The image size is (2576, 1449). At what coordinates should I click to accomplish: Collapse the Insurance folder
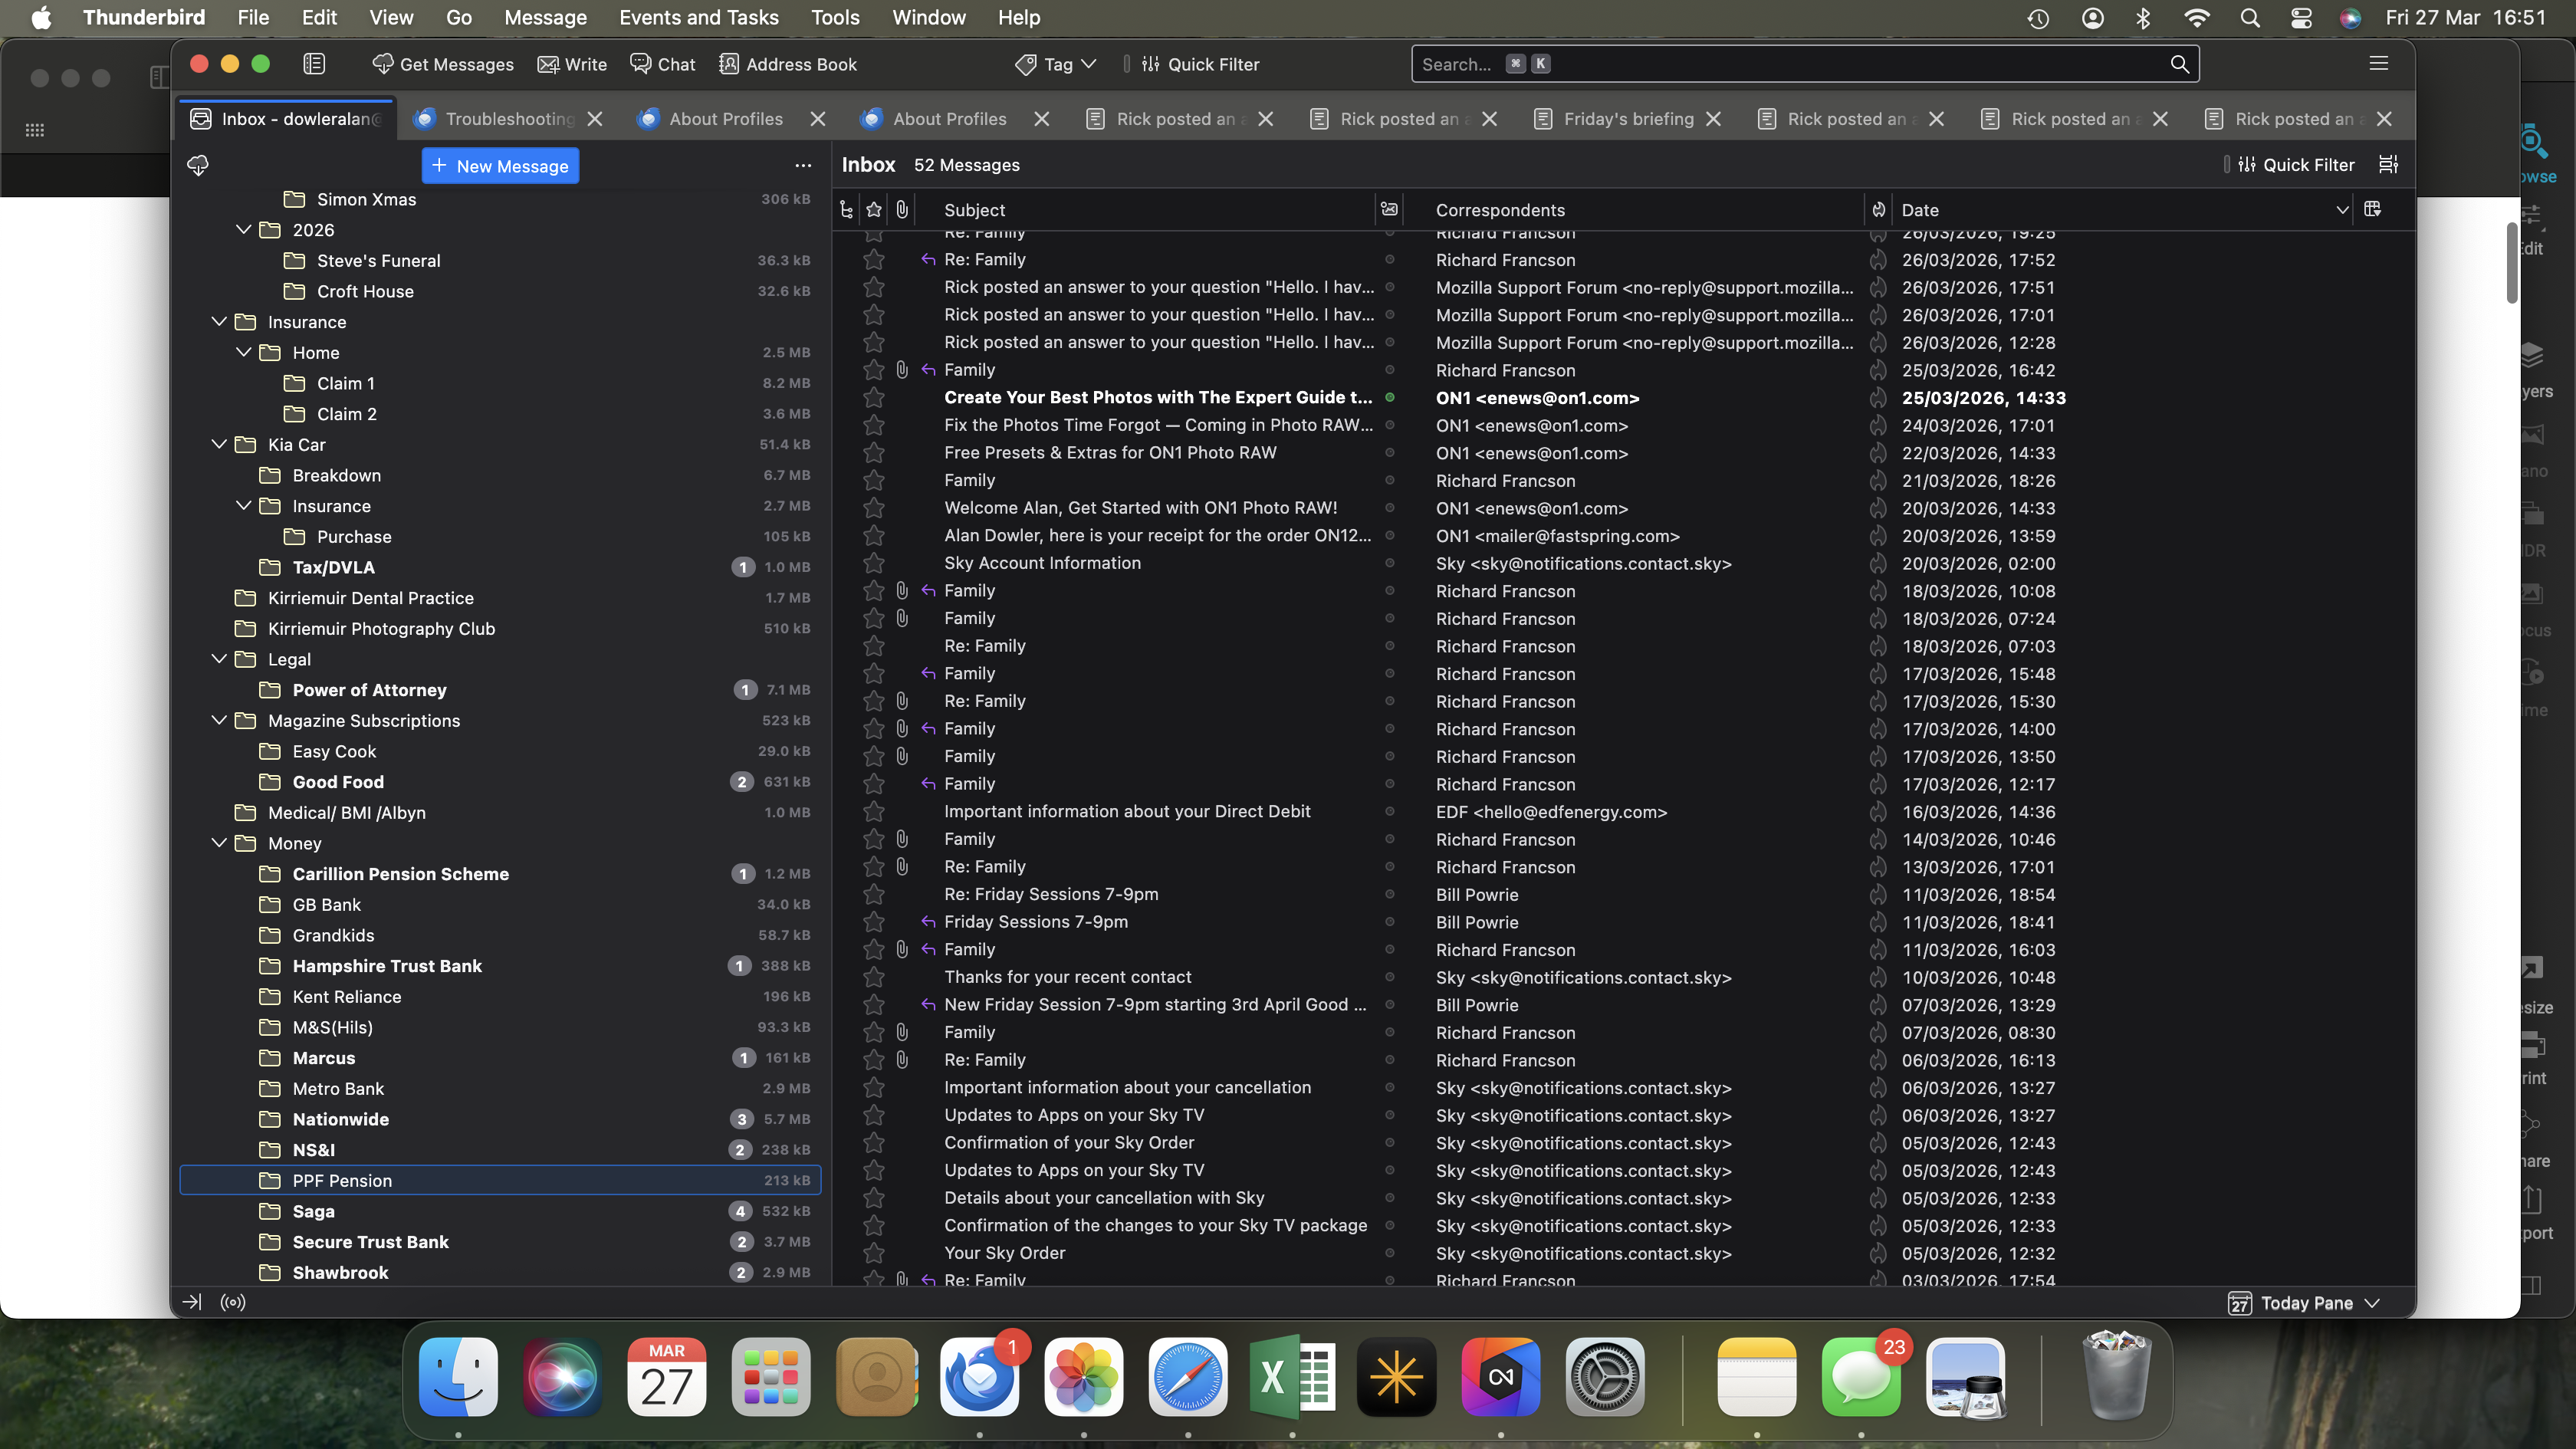(219, 322)
